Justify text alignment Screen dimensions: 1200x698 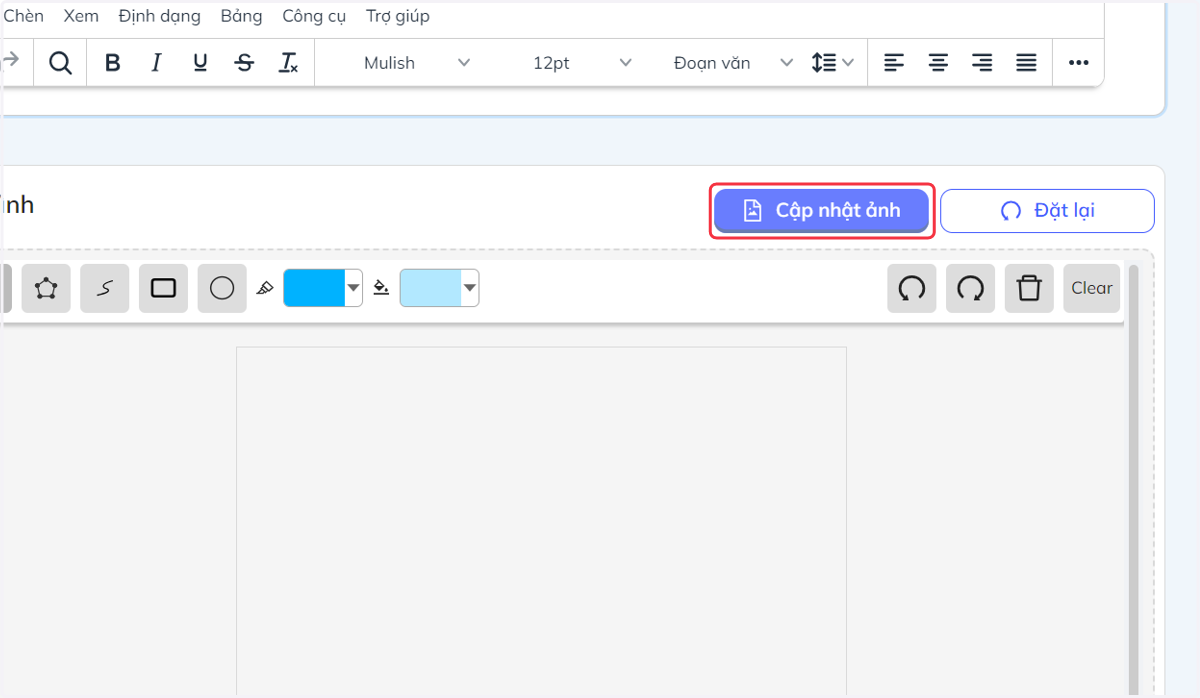(1026, 63)
